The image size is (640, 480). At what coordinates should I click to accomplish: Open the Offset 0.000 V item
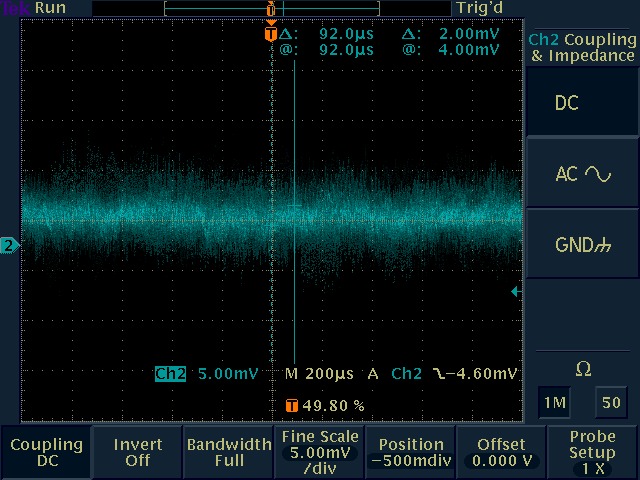coord(502,452)
